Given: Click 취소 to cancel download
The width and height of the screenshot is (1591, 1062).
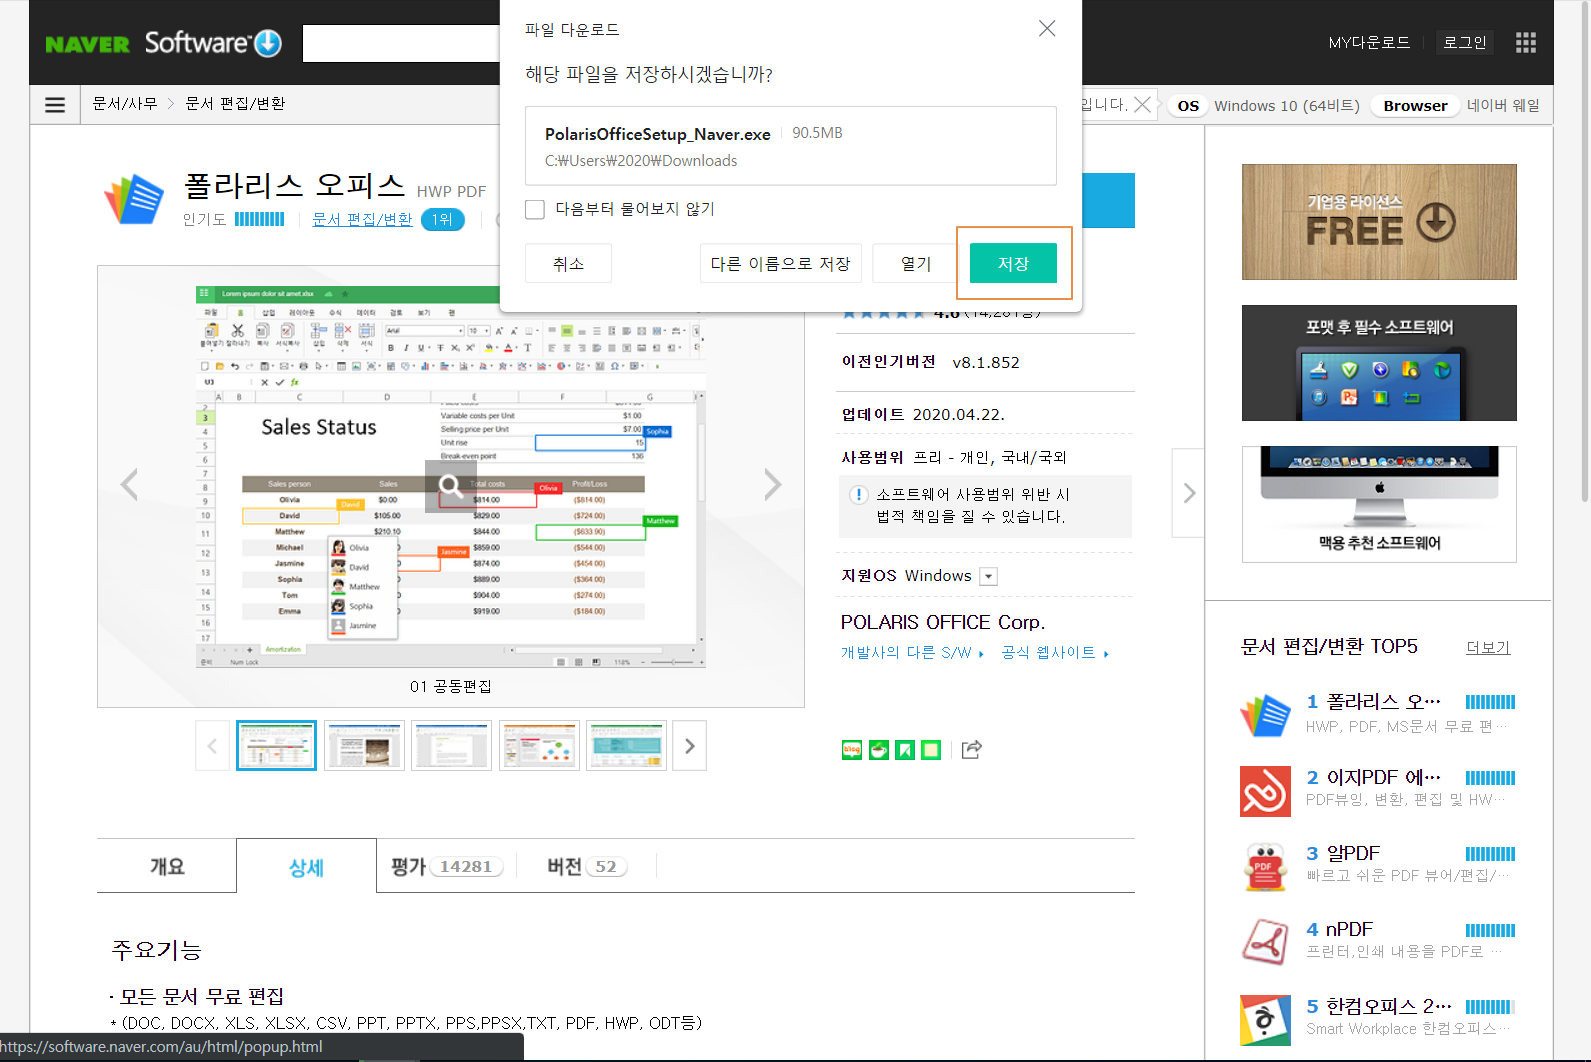Looking at the screenshot, I should (x=568, y=263).
